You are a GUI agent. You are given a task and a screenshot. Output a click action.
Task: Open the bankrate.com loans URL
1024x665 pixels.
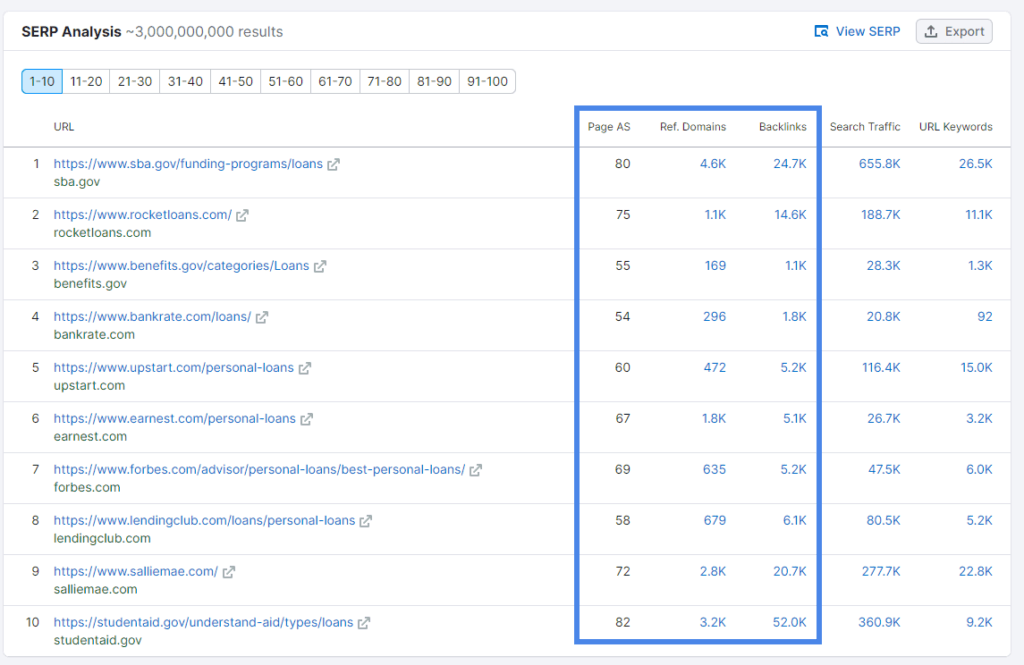tap(152, 317)
